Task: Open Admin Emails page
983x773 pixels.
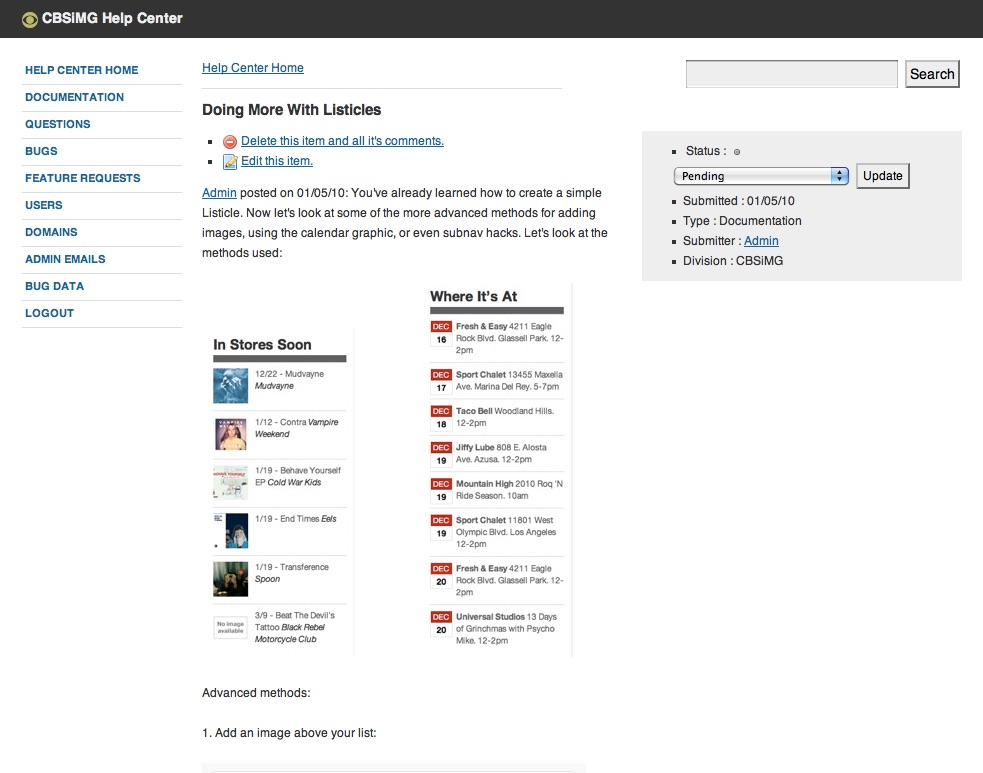Action: coord(65,259)
